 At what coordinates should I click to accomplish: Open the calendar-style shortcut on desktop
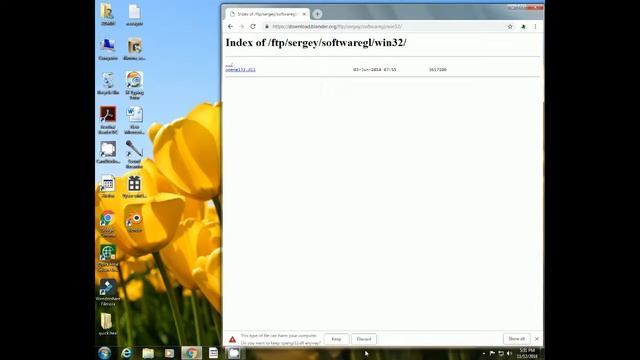tap(108, 187)
